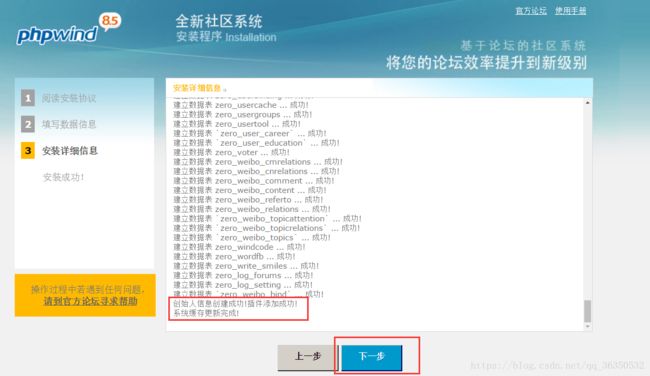Click the zero_weibo_content log line
The width and height of the screenshot is (650, 376).
pos(250,191)
